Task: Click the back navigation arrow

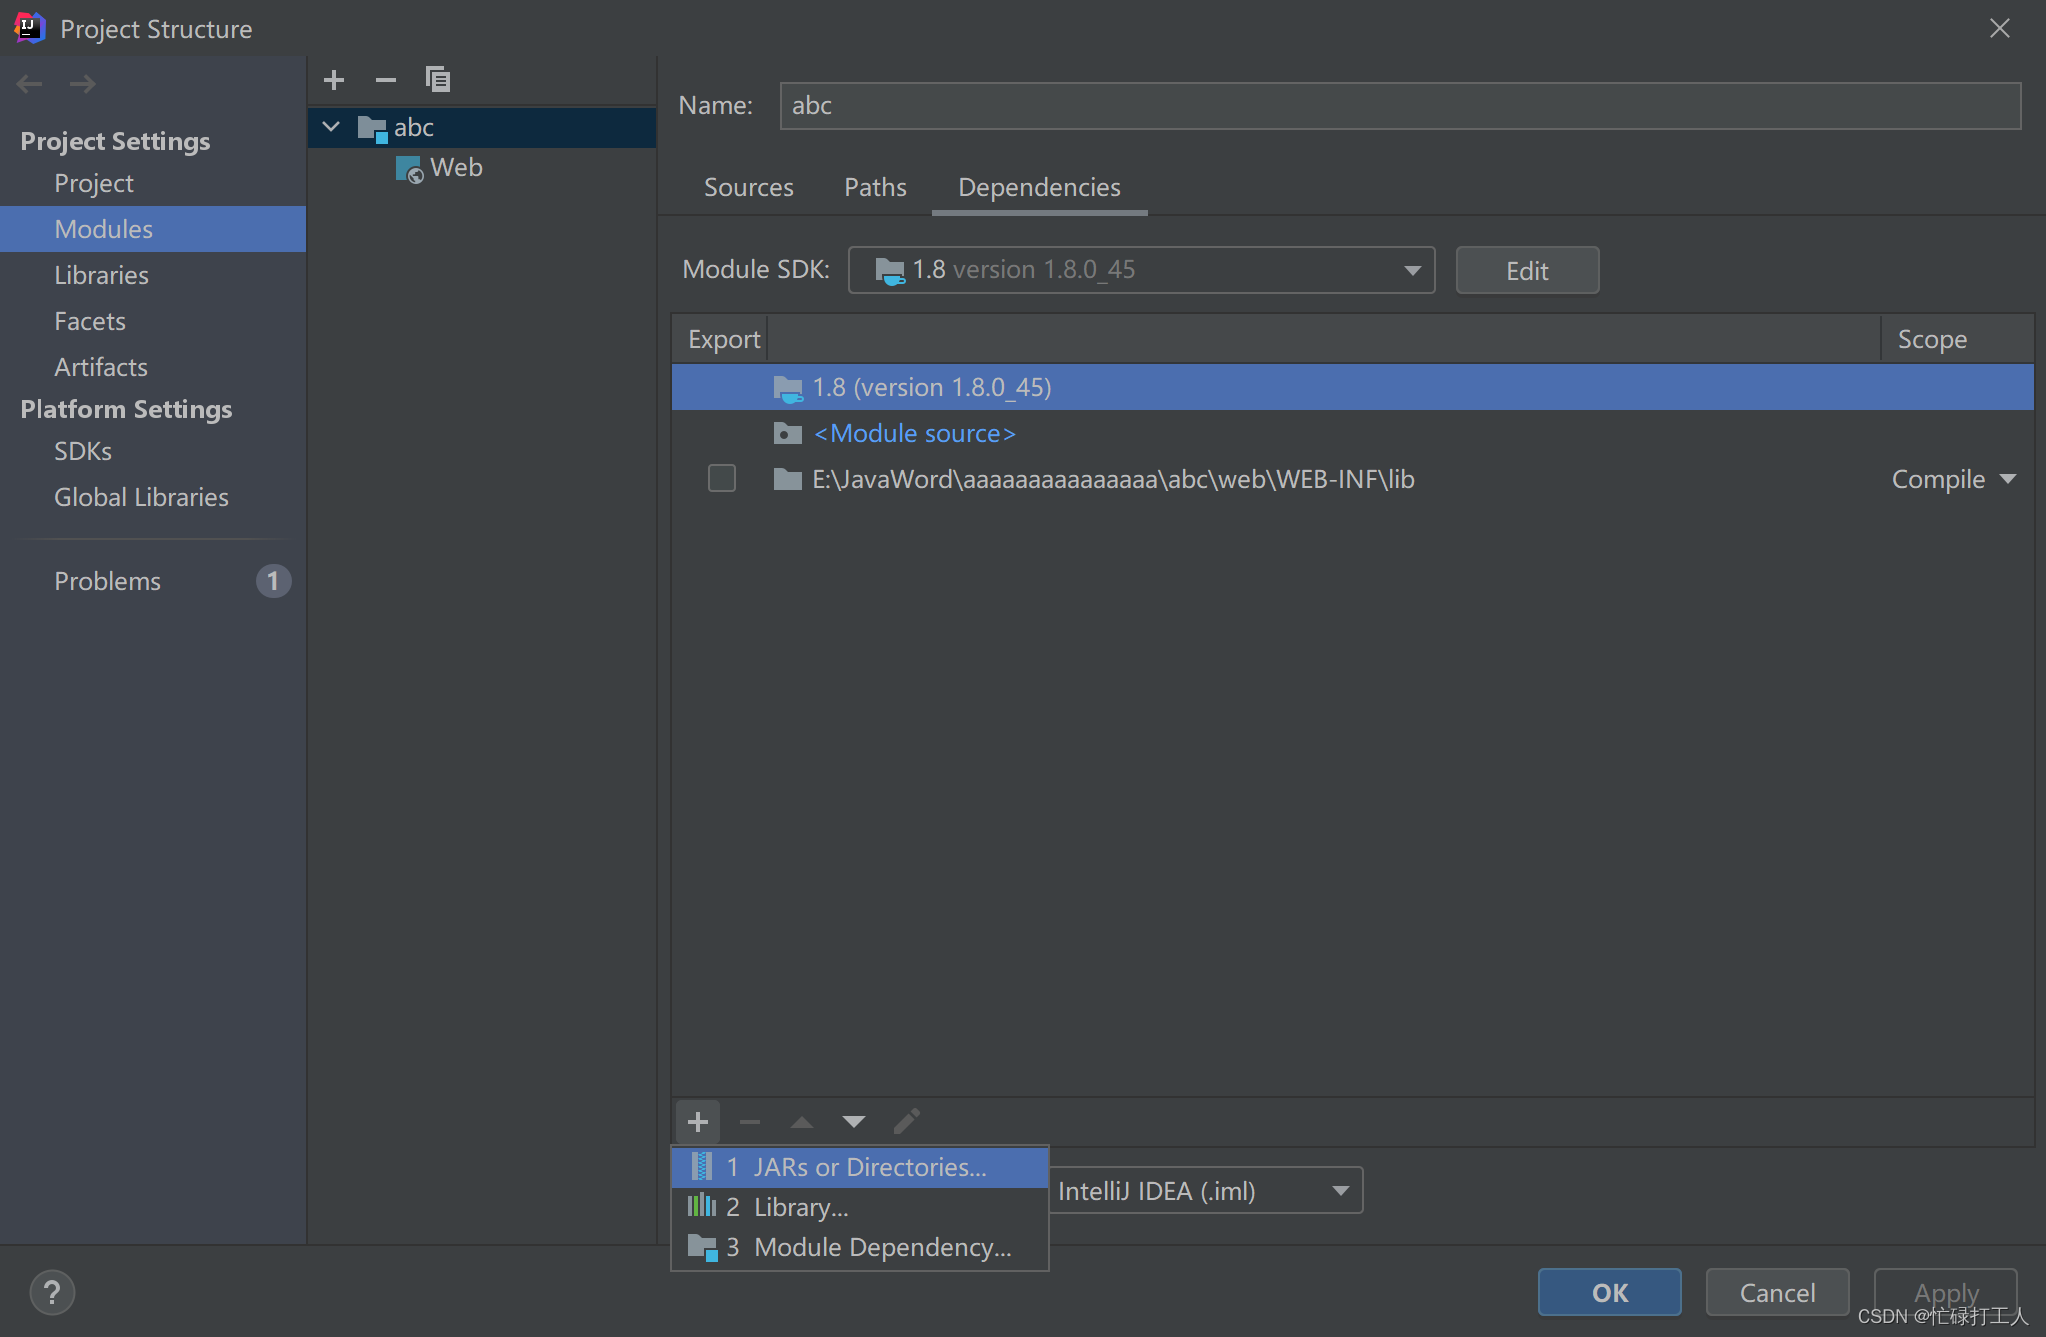Action: tap(30, 84)
